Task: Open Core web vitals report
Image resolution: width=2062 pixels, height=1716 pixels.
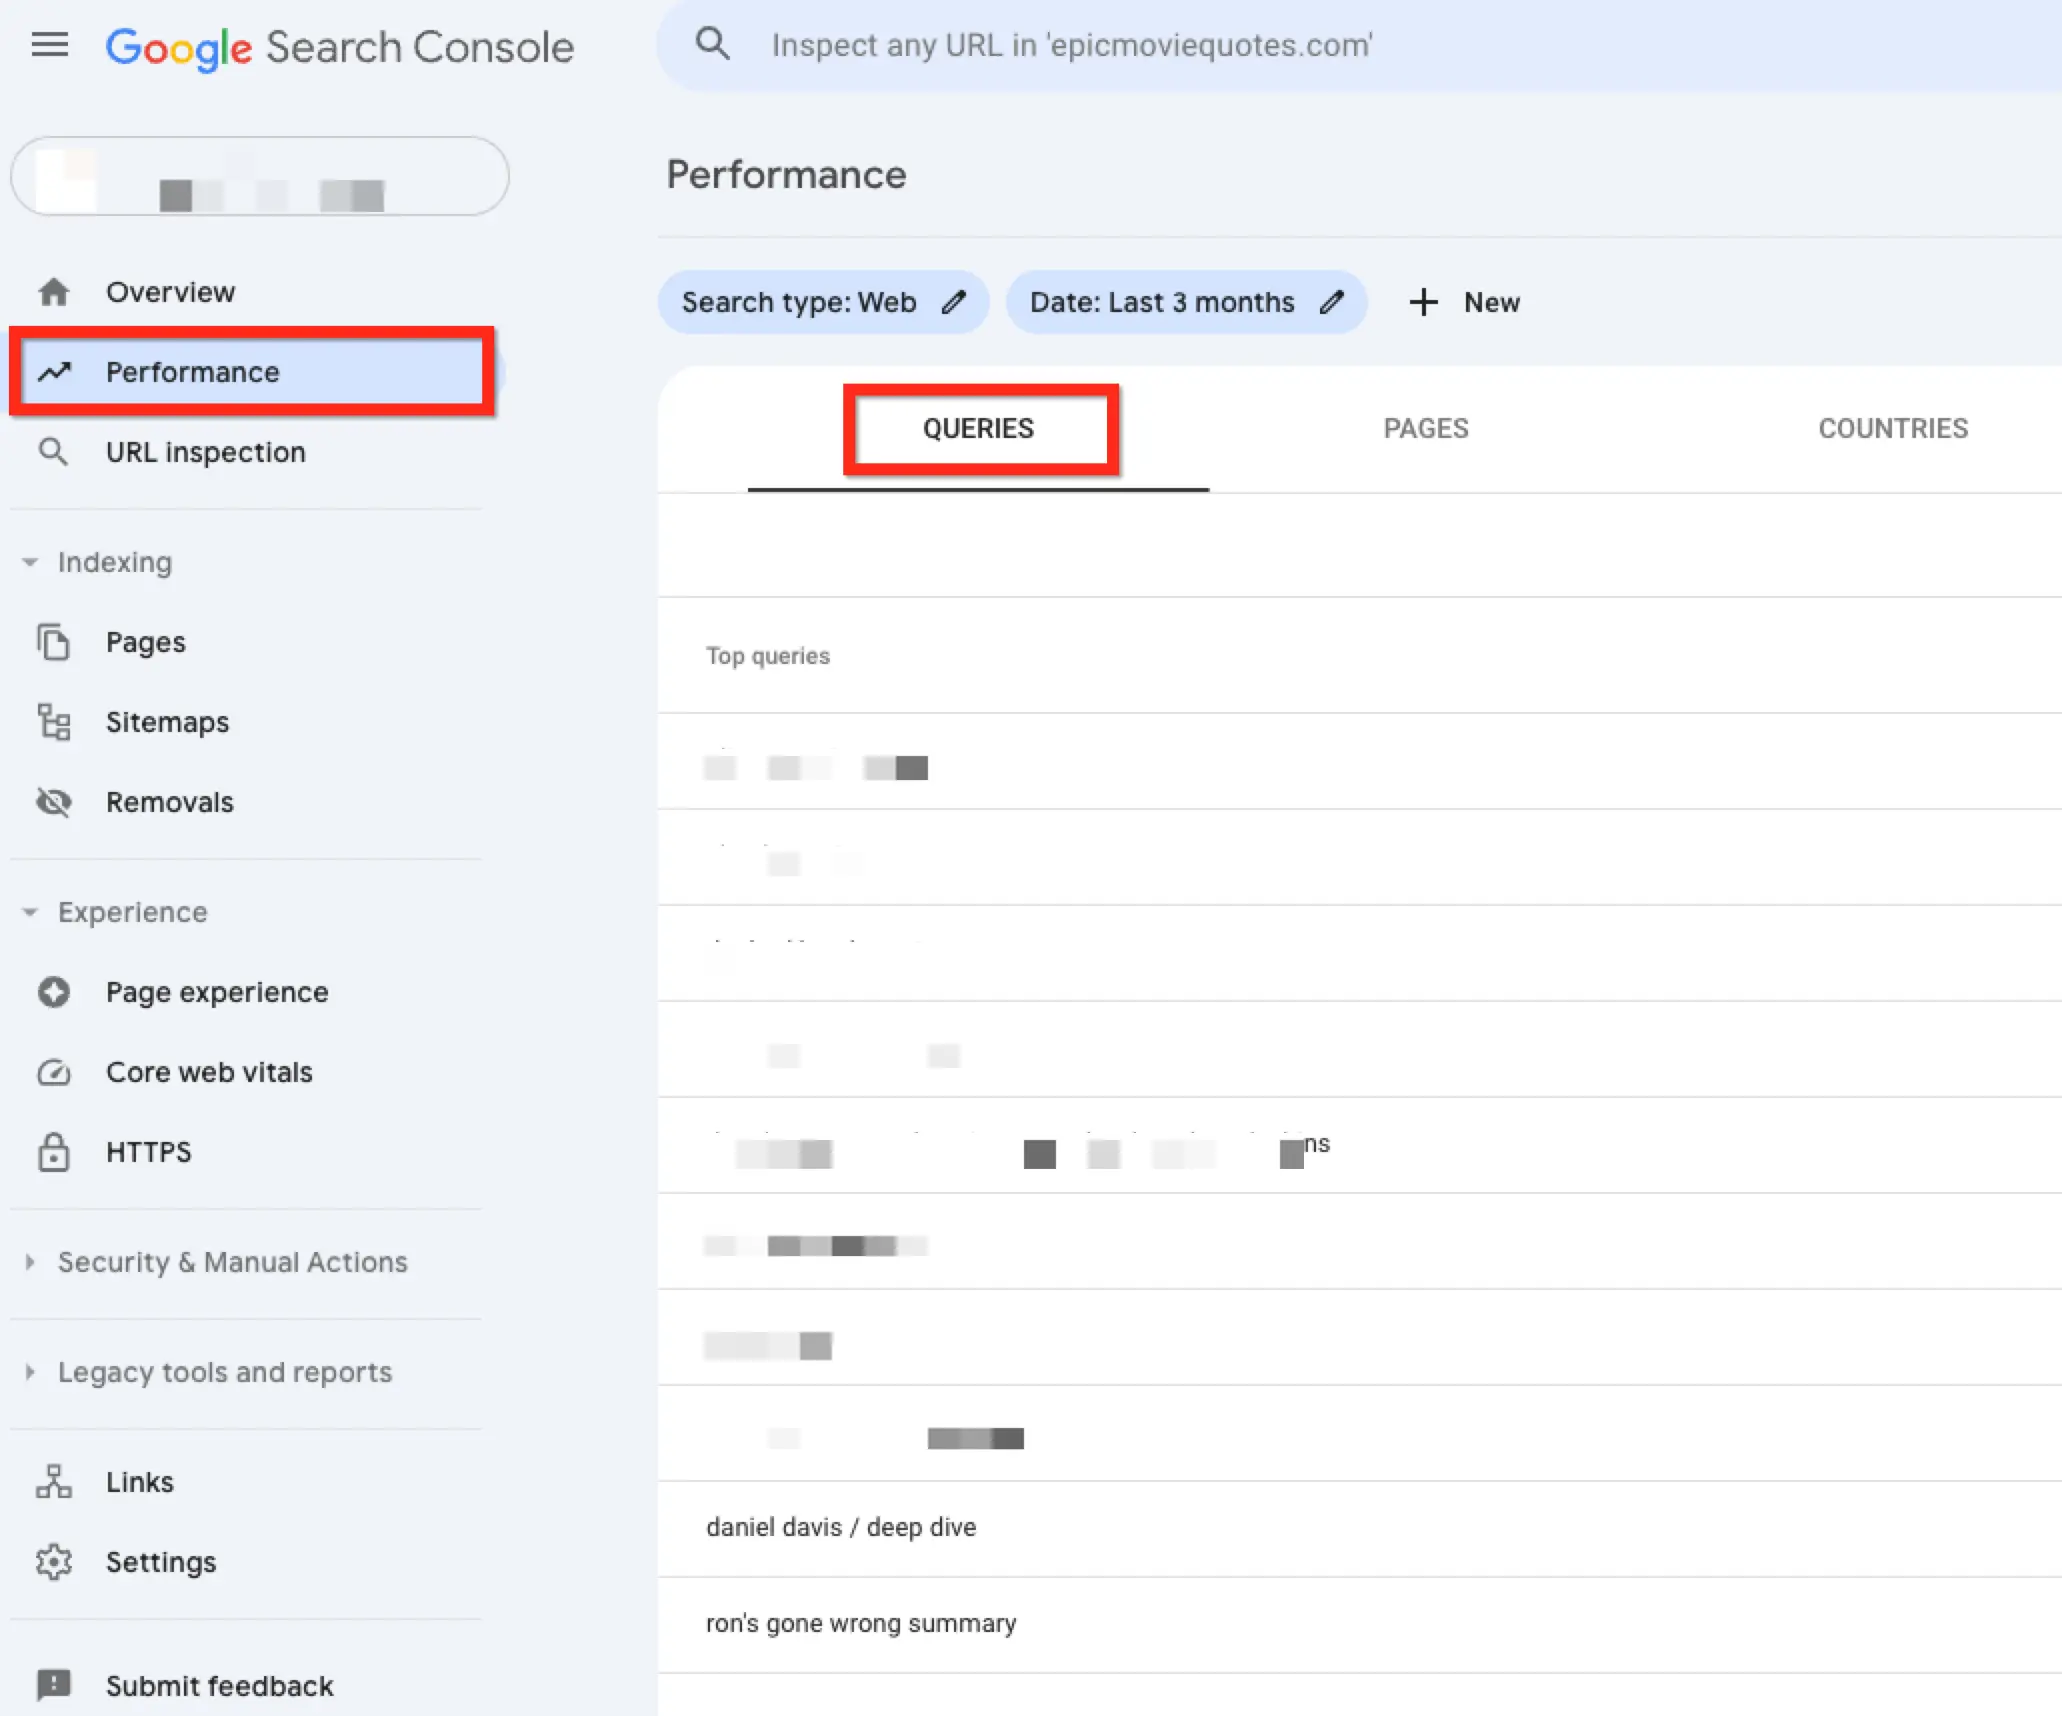Action: click(x=209, y=1072)
